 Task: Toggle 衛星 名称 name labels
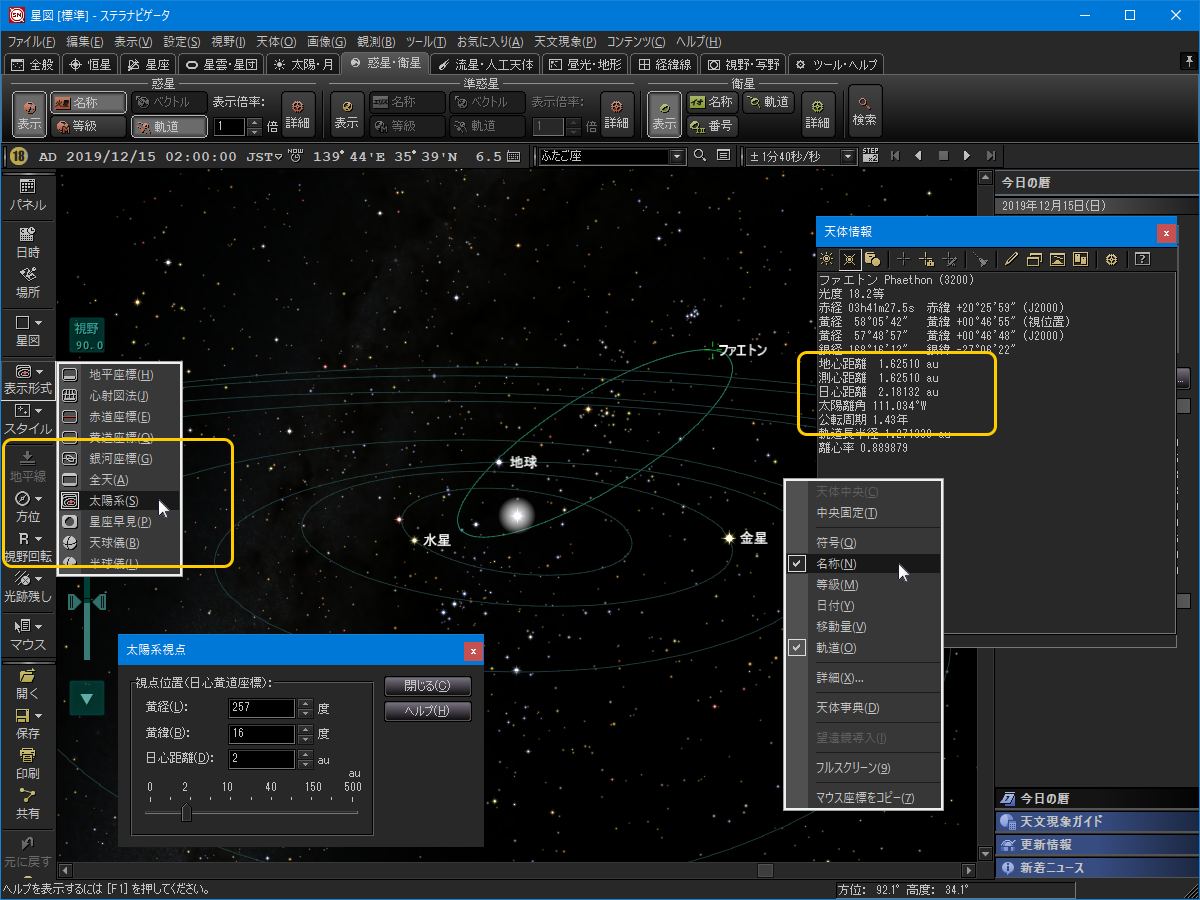pos(711,102)
